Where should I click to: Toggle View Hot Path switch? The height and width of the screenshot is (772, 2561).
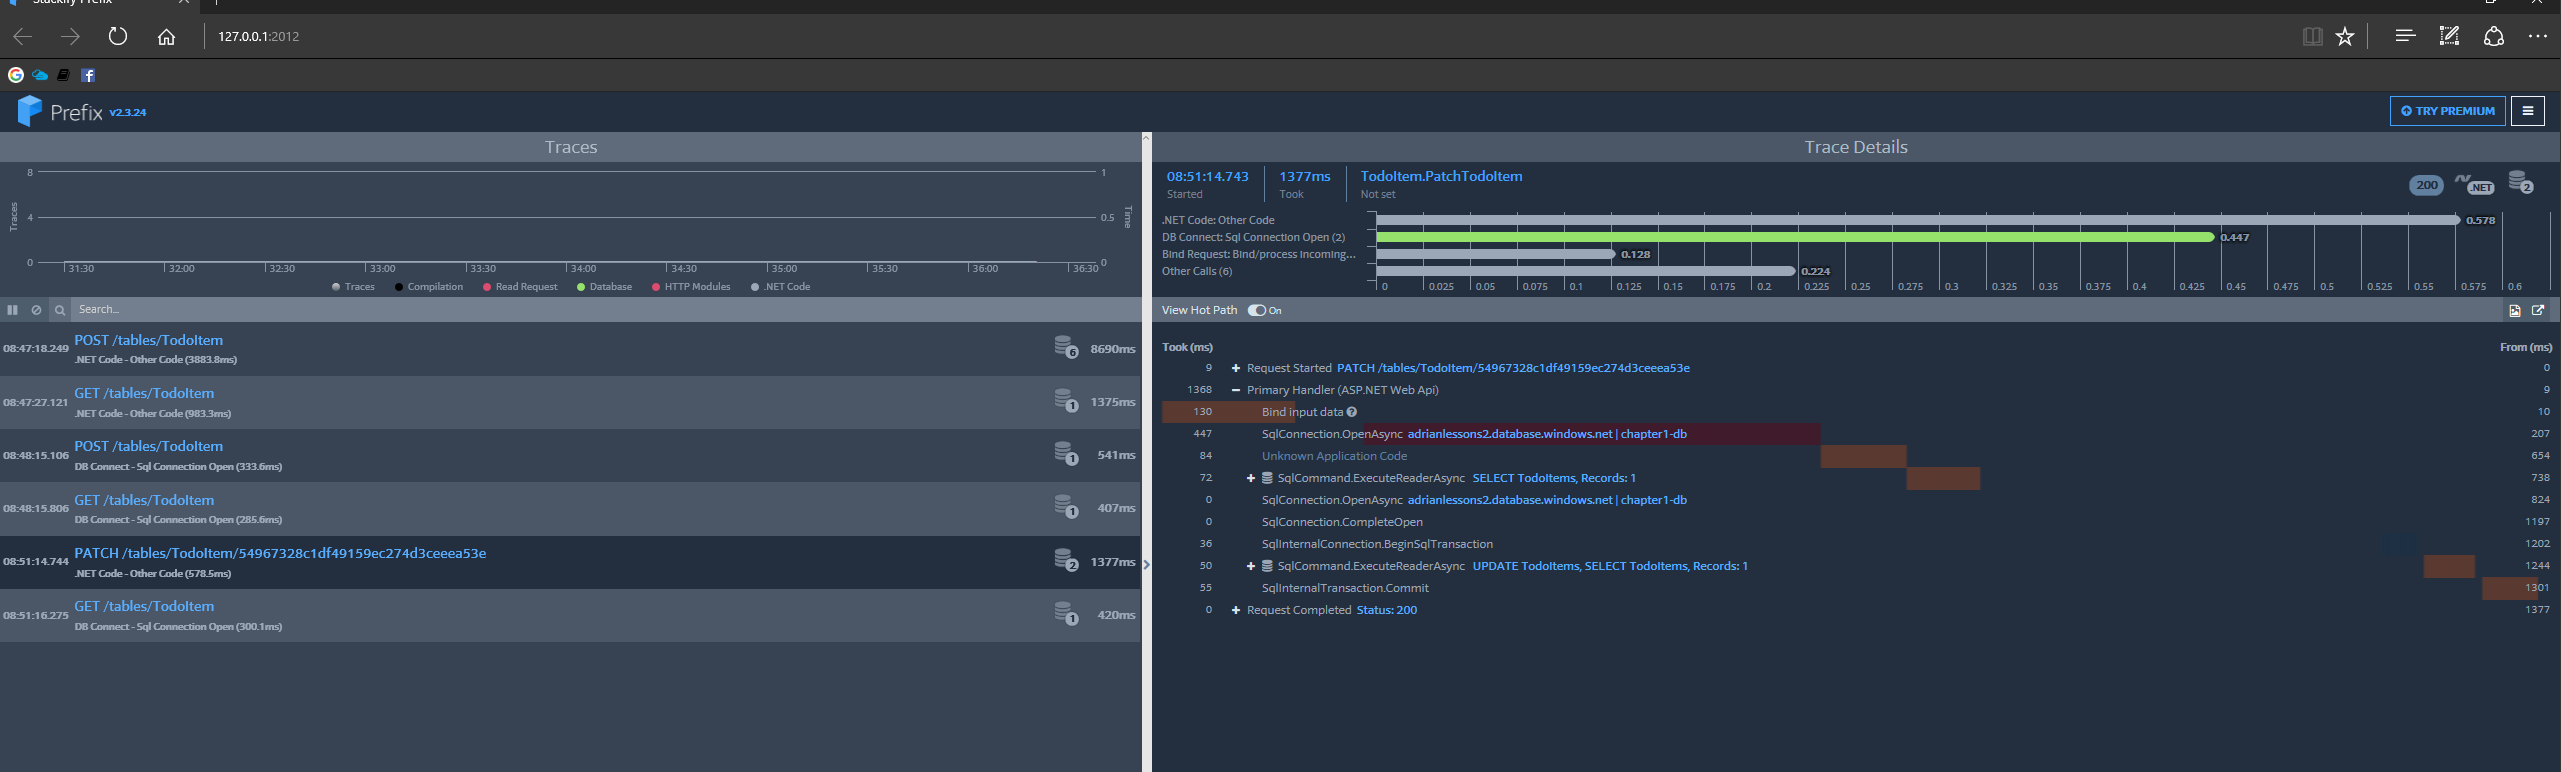(x=1257, y=310)
